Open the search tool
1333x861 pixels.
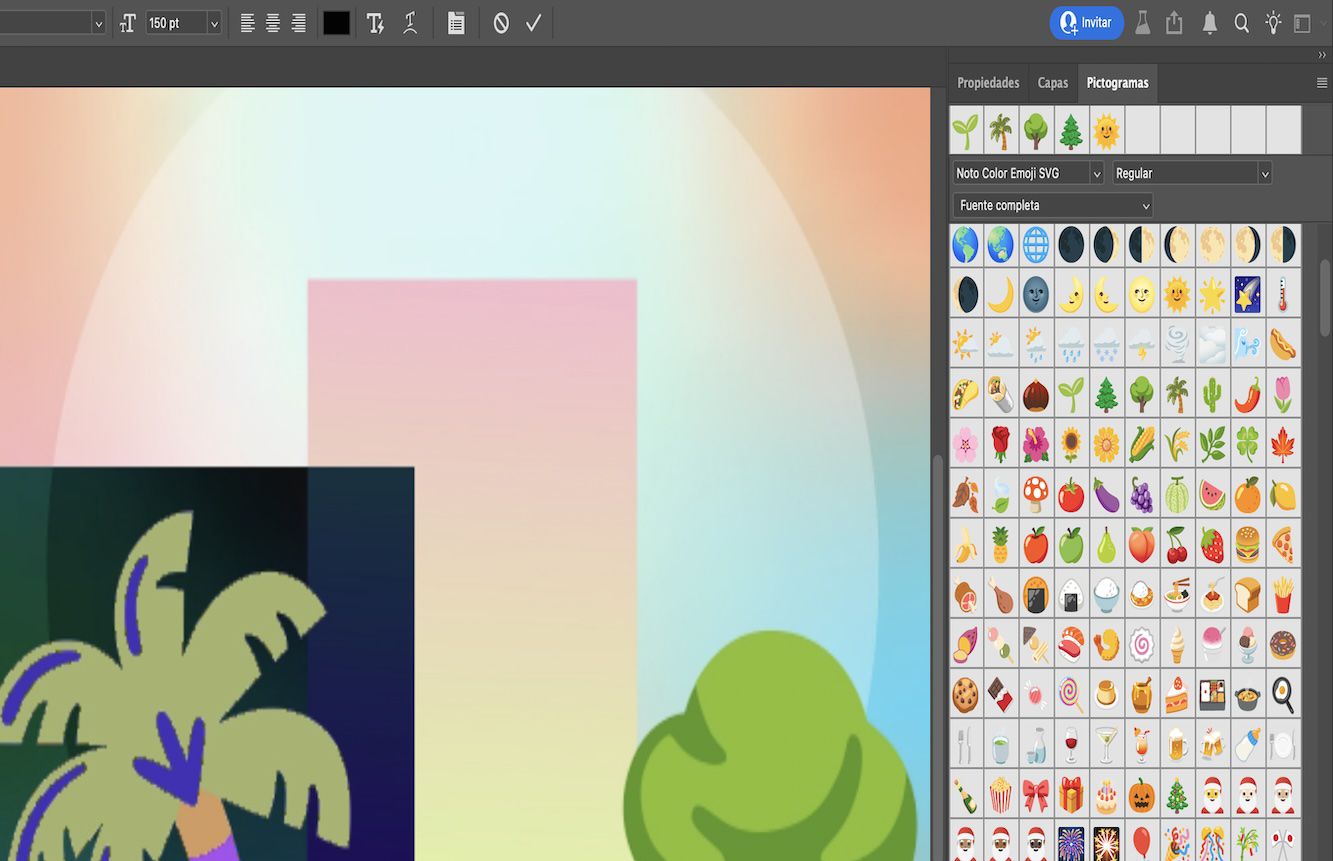click(x=1241, y=22)
